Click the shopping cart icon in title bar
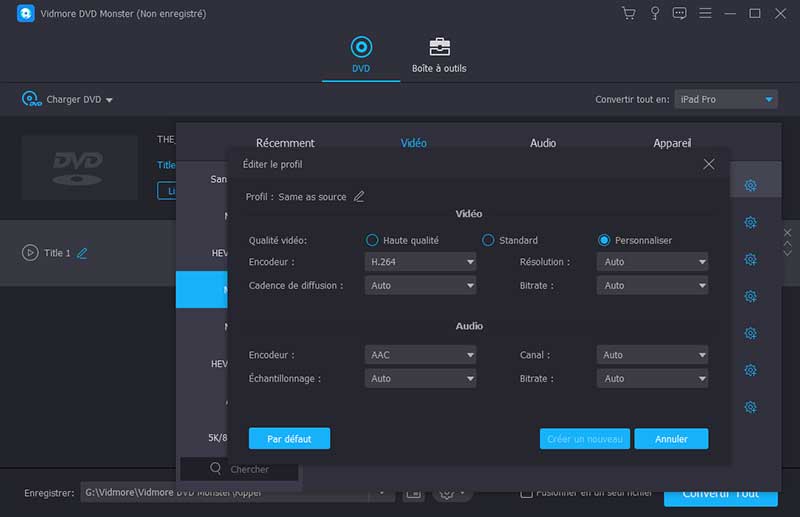Image resolution: width=800 pixels, height=517 pixels. pyautogui.click(x=628, y=14)
